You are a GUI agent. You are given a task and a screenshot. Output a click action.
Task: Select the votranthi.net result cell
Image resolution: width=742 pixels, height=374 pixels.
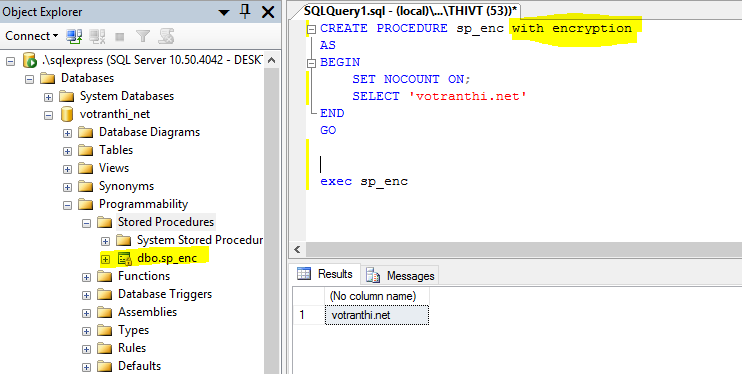coord(377,315)
